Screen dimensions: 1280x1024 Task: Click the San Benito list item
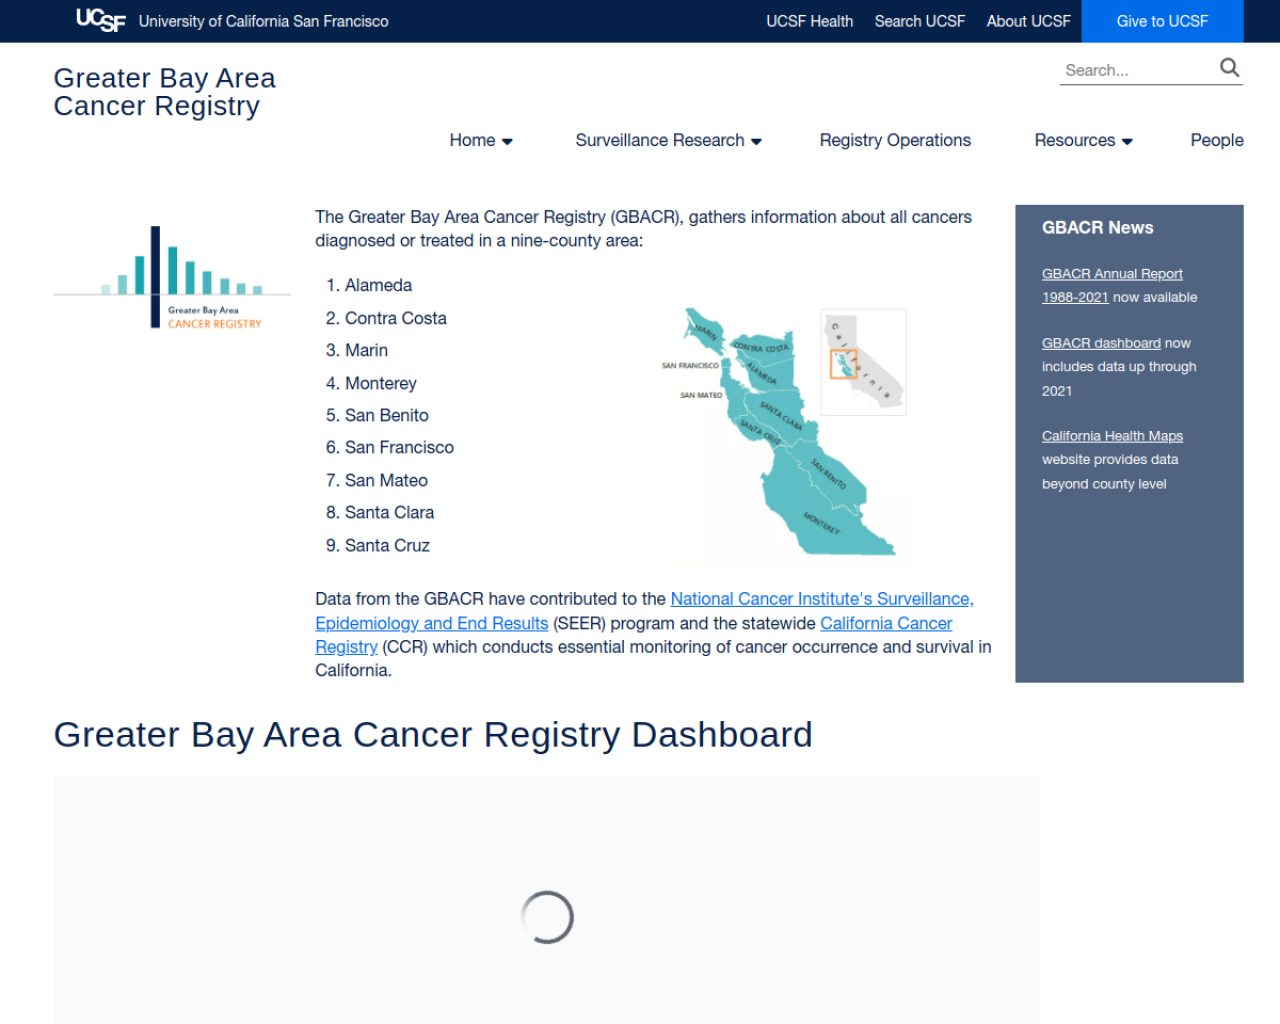(386, 415)
